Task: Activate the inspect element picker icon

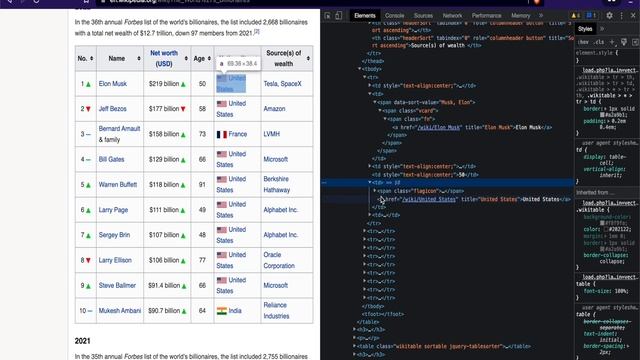Action: [x=327, y=16]
